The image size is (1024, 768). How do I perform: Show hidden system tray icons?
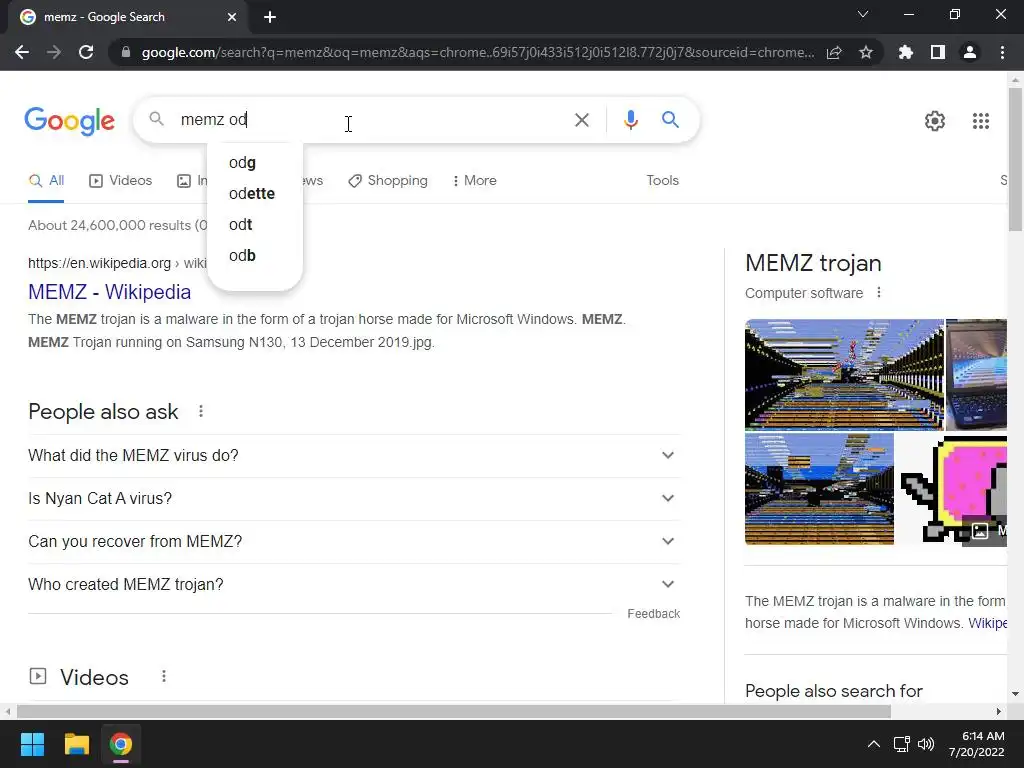click(x=873, y=744)
